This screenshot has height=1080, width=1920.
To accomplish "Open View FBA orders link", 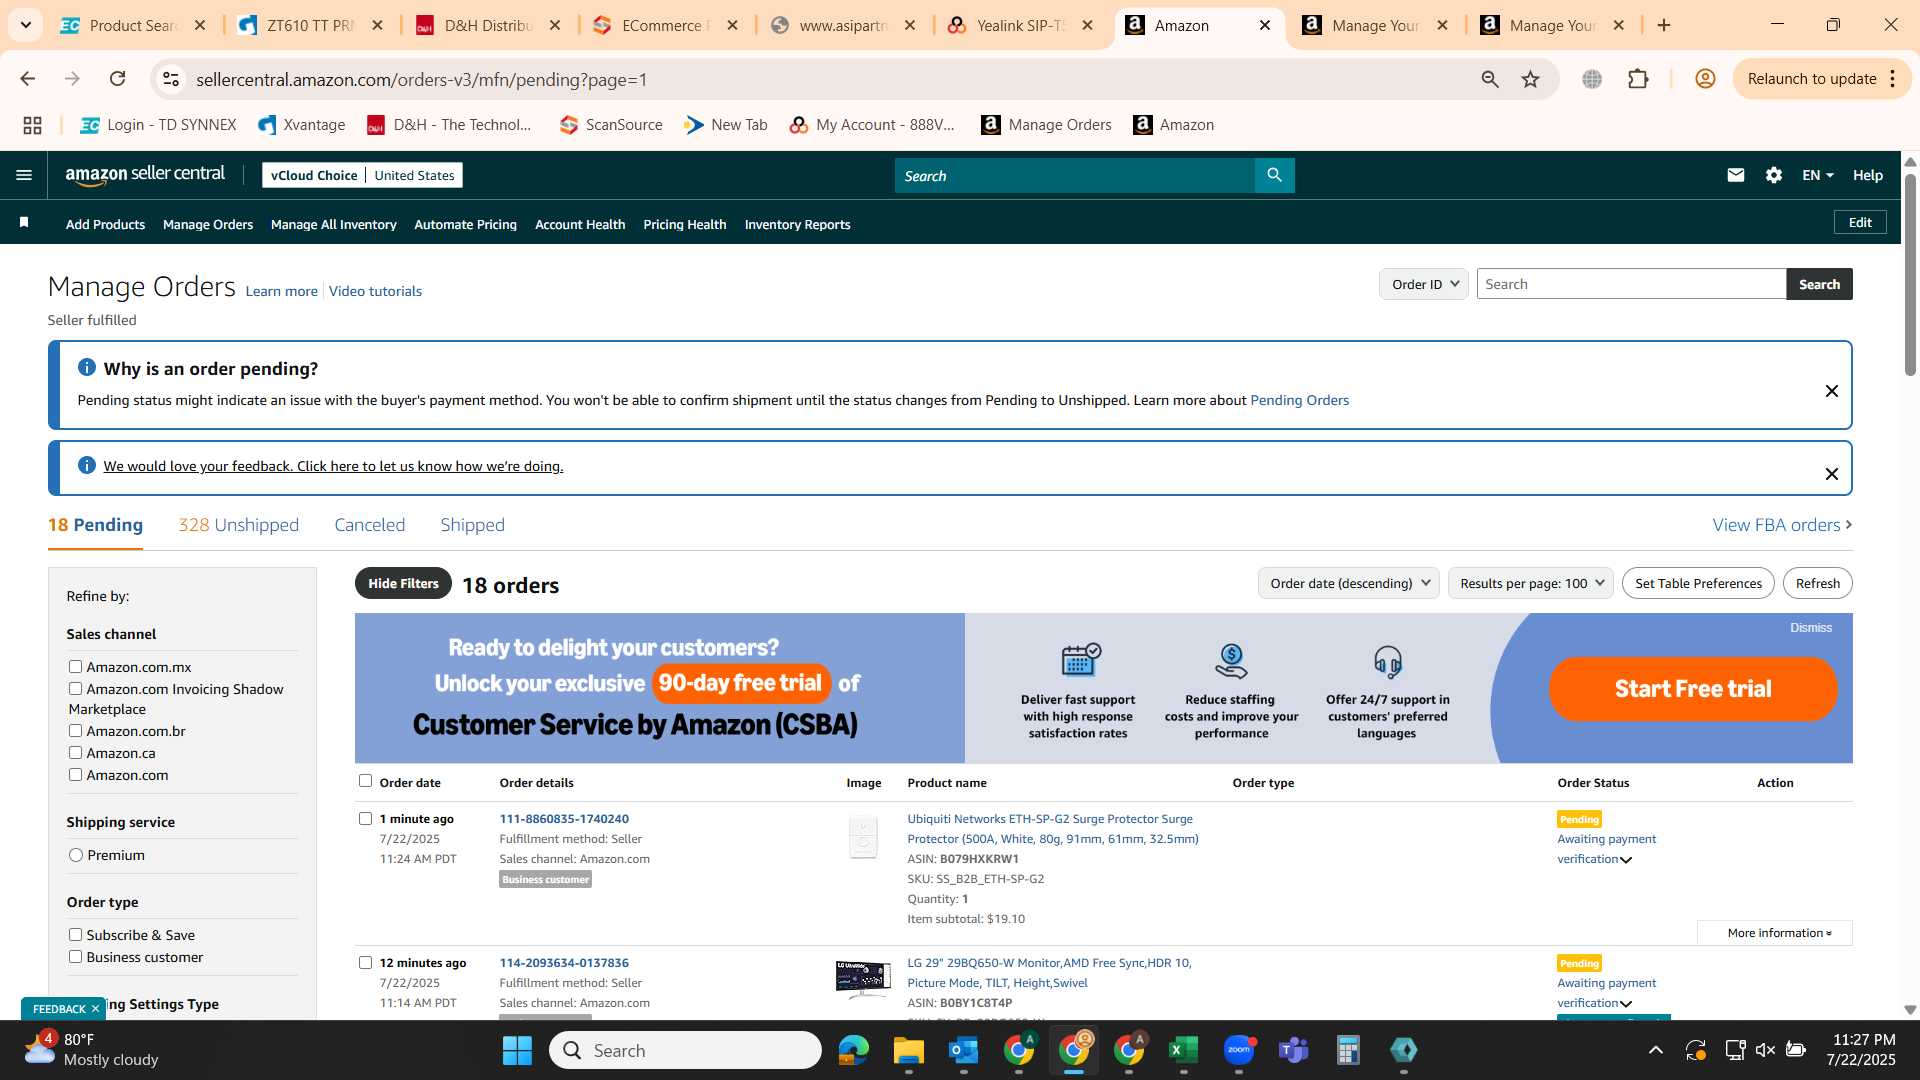I will 1782,525.
